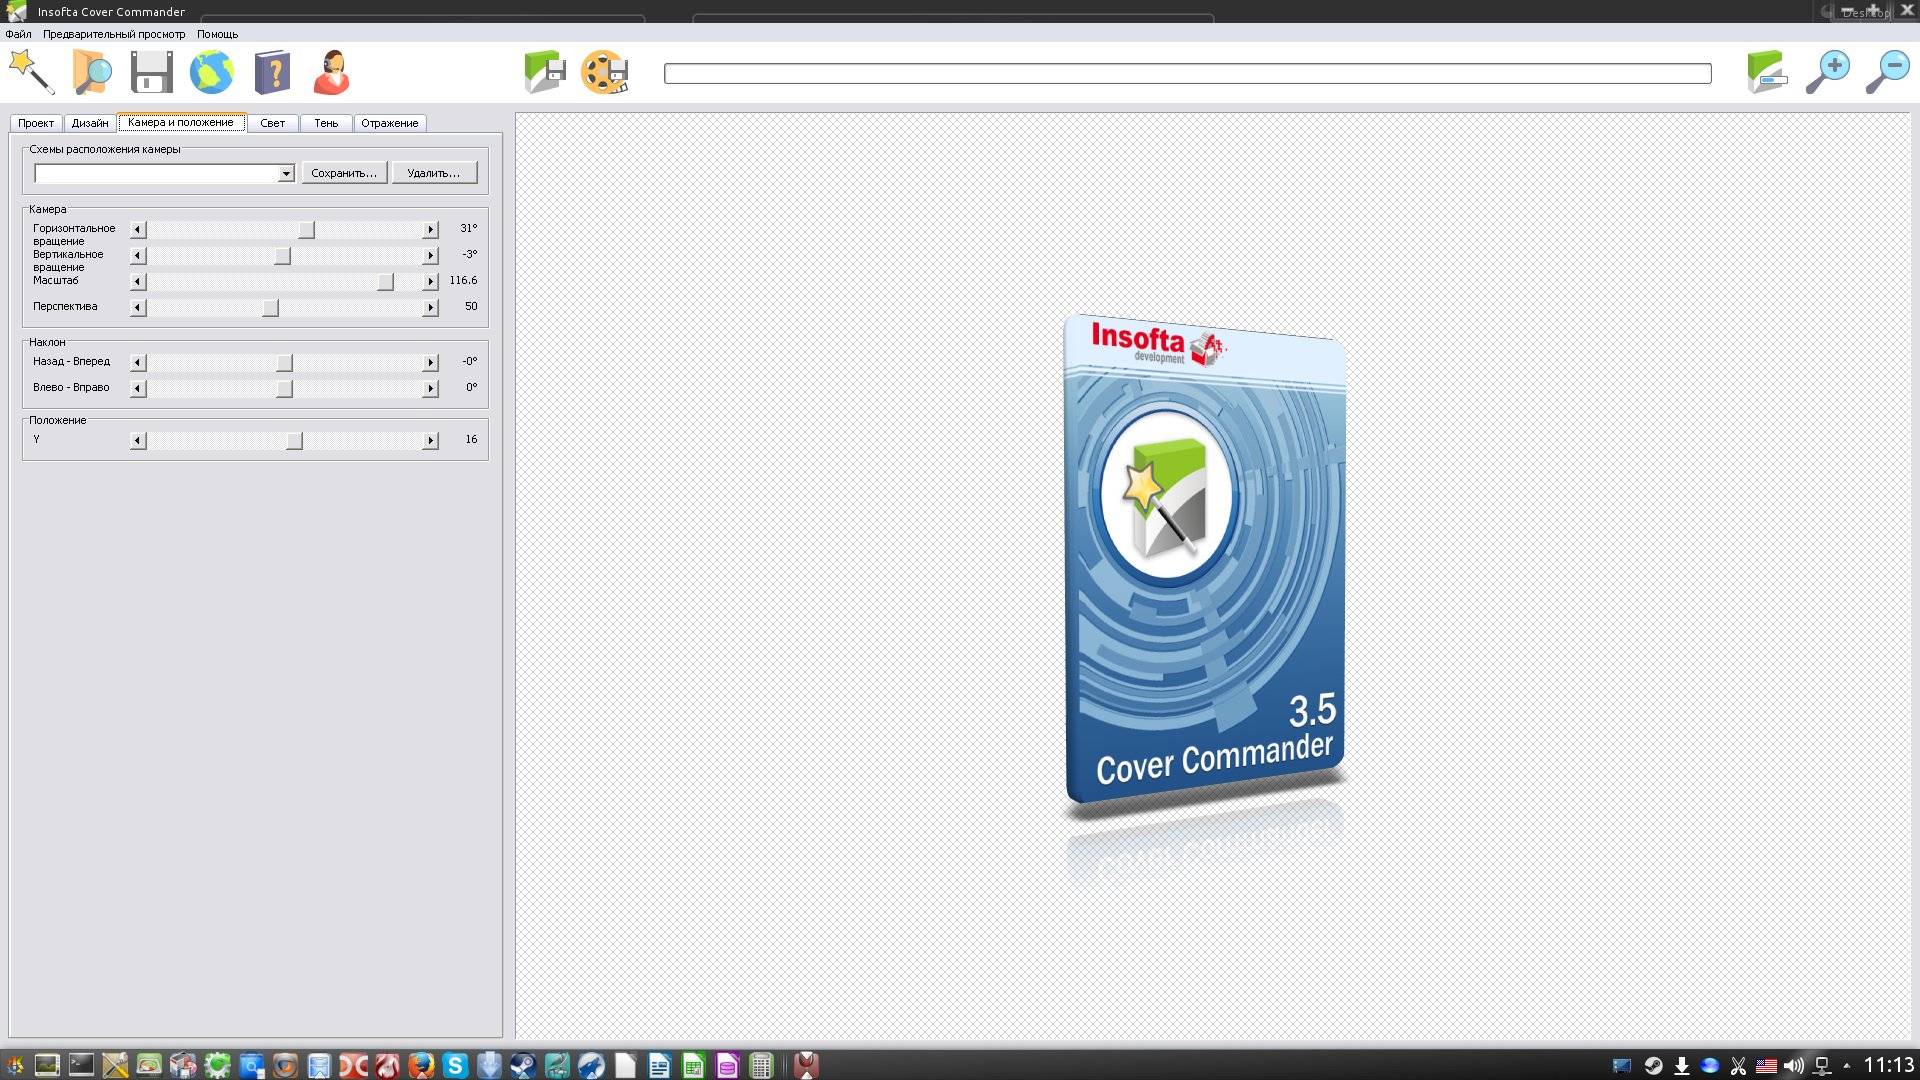Click the support person icon
Screen dimensions: 1920x1080
(332, 72)
